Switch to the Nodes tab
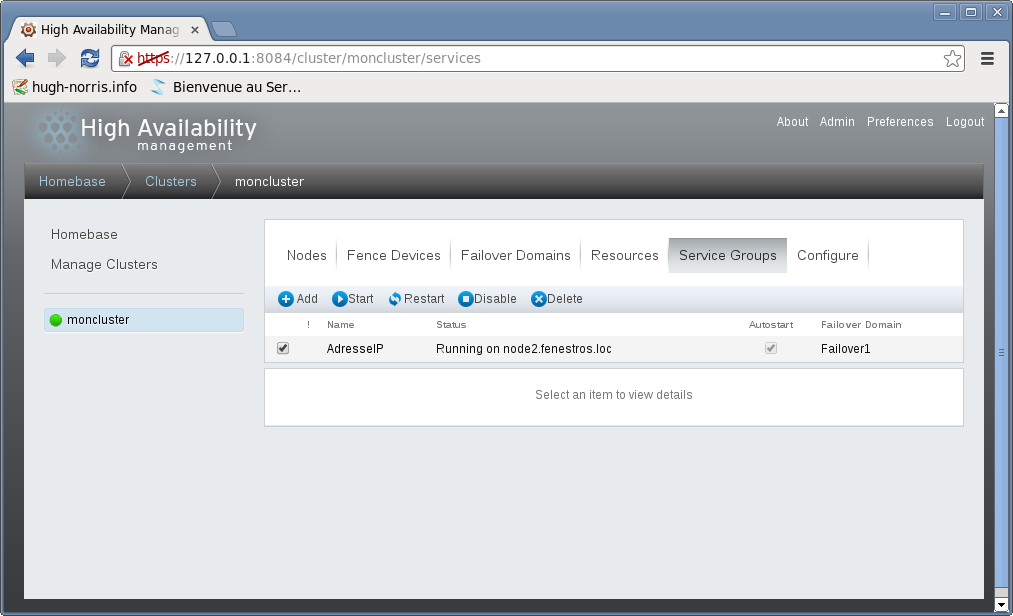Screen dimensions: 1013x616 [306, 255]
